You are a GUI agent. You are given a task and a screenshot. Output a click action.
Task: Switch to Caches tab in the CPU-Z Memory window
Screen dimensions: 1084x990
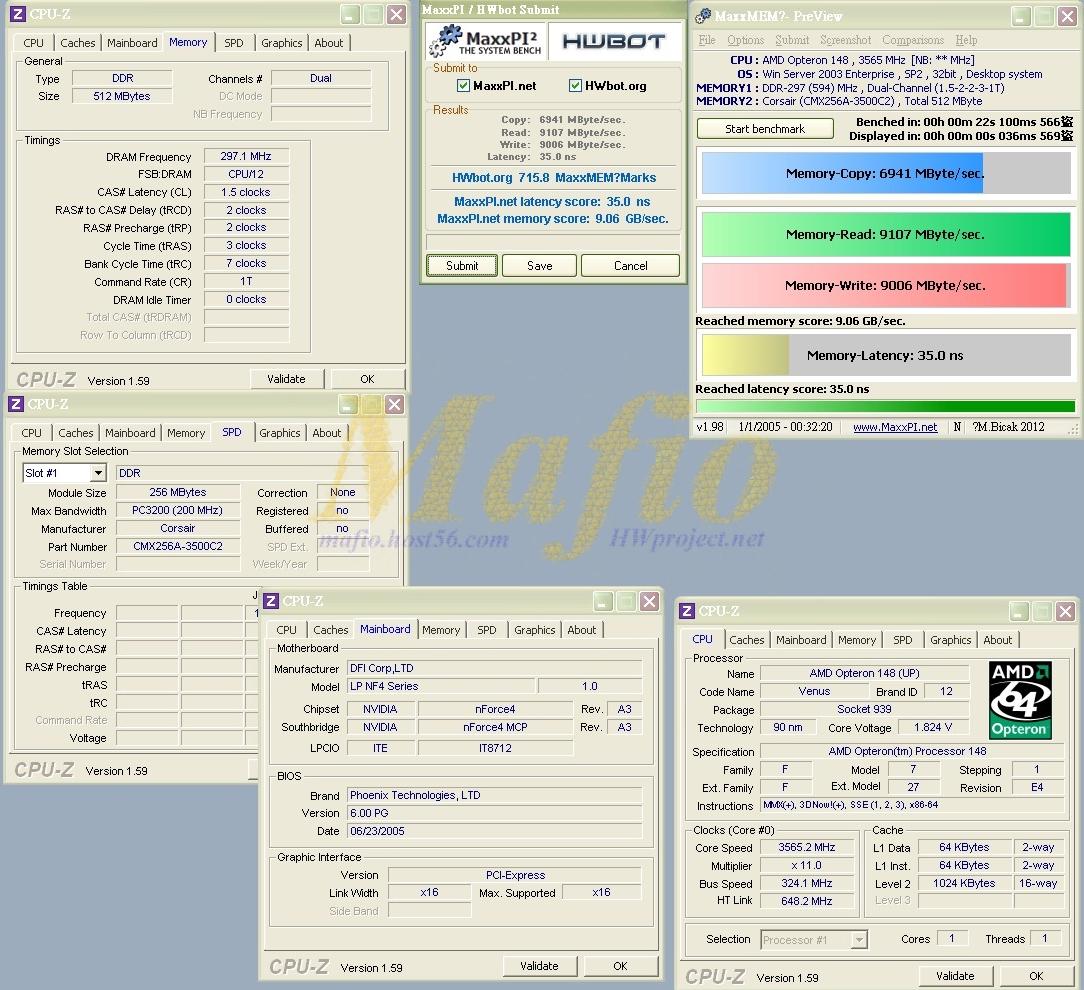pos(77,43)
